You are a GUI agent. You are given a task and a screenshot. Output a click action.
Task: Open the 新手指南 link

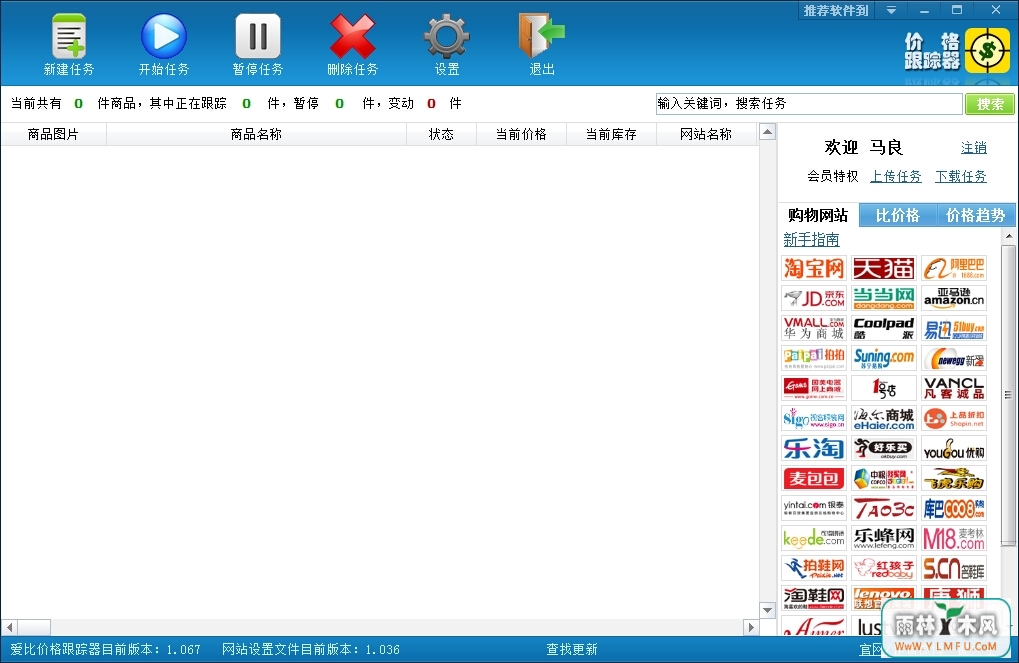[x=811, y=239]
